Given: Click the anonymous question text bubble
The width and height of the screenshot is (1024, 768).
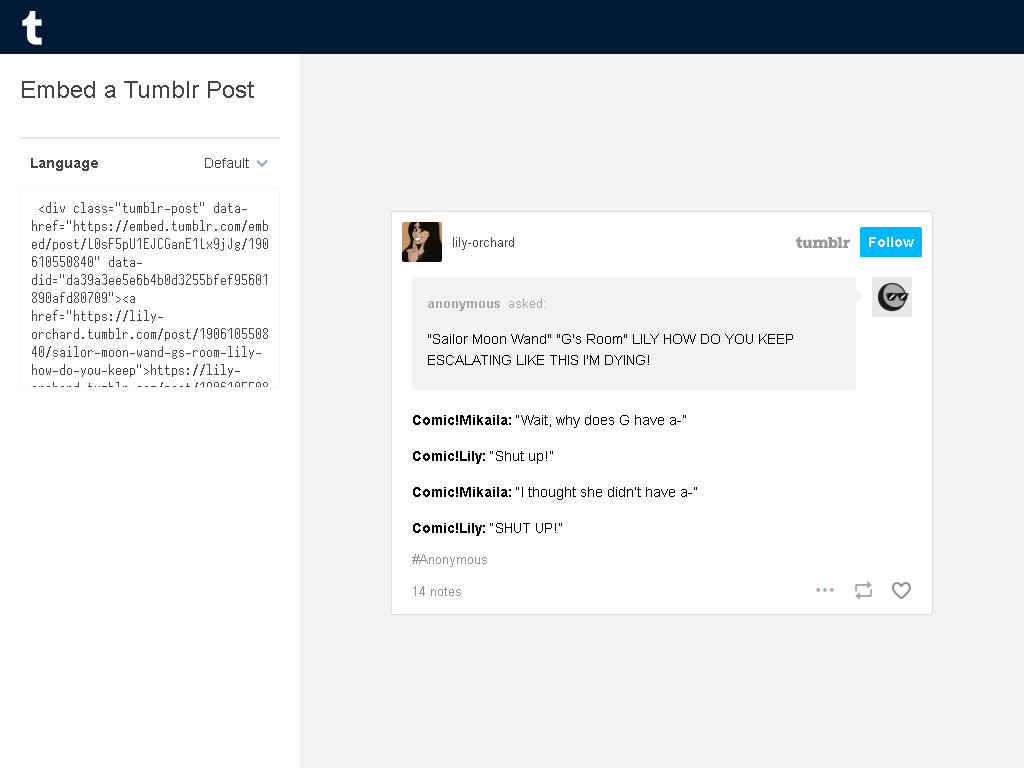Looking at the screenshot, I should coord(633,334).
